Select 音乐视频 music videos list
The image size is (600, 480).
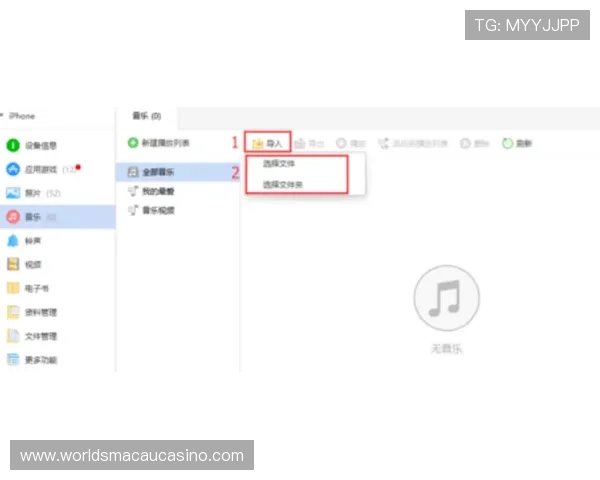click(x=151, y=210)
